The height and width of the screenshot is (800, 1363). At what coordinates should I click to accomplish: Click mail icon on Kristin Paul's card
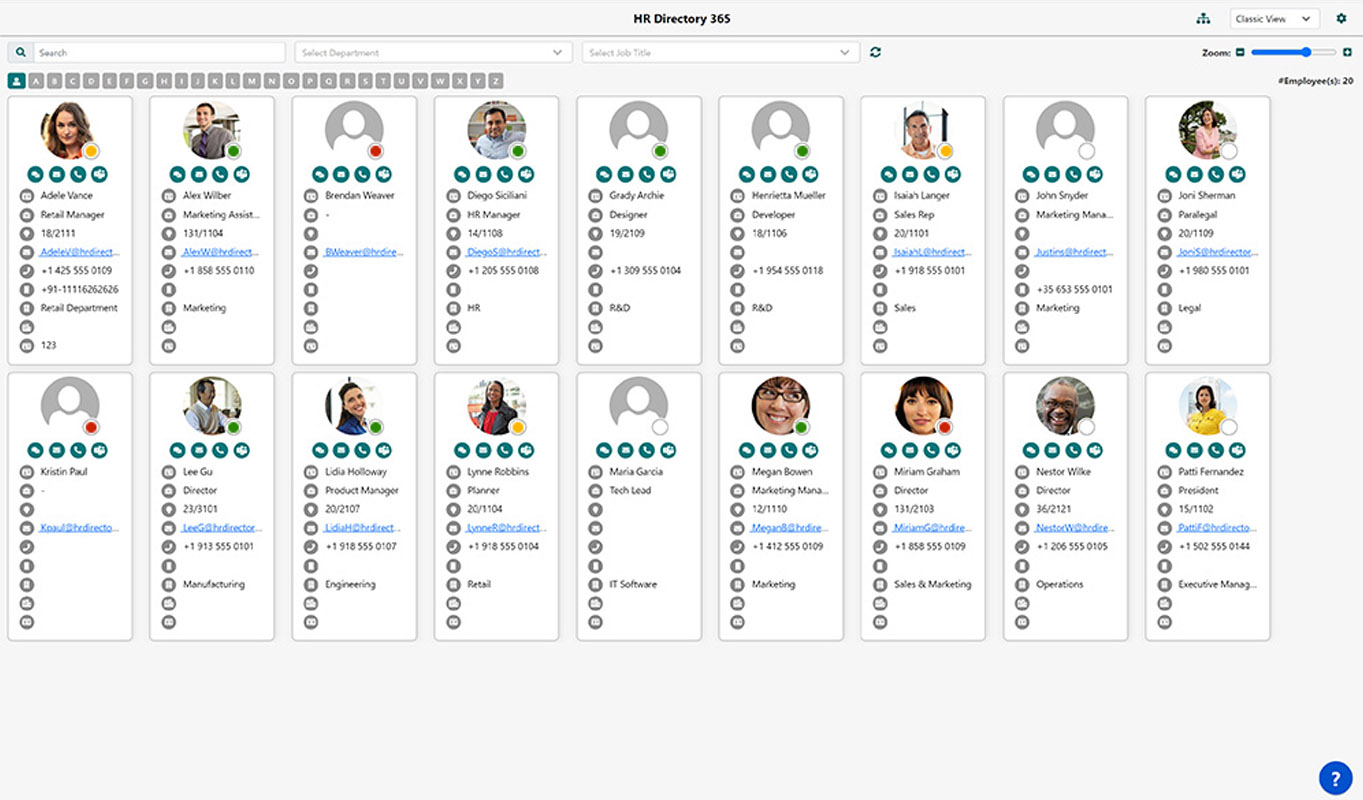point(56,451)
